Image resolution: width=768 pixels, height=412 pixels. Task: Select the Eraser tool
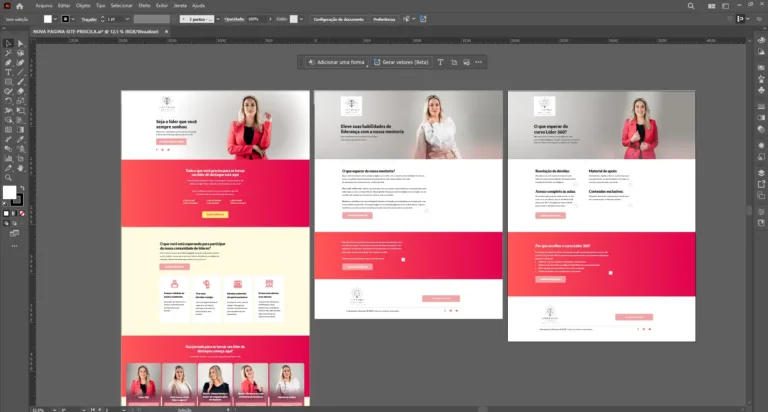tap(21, 91)
